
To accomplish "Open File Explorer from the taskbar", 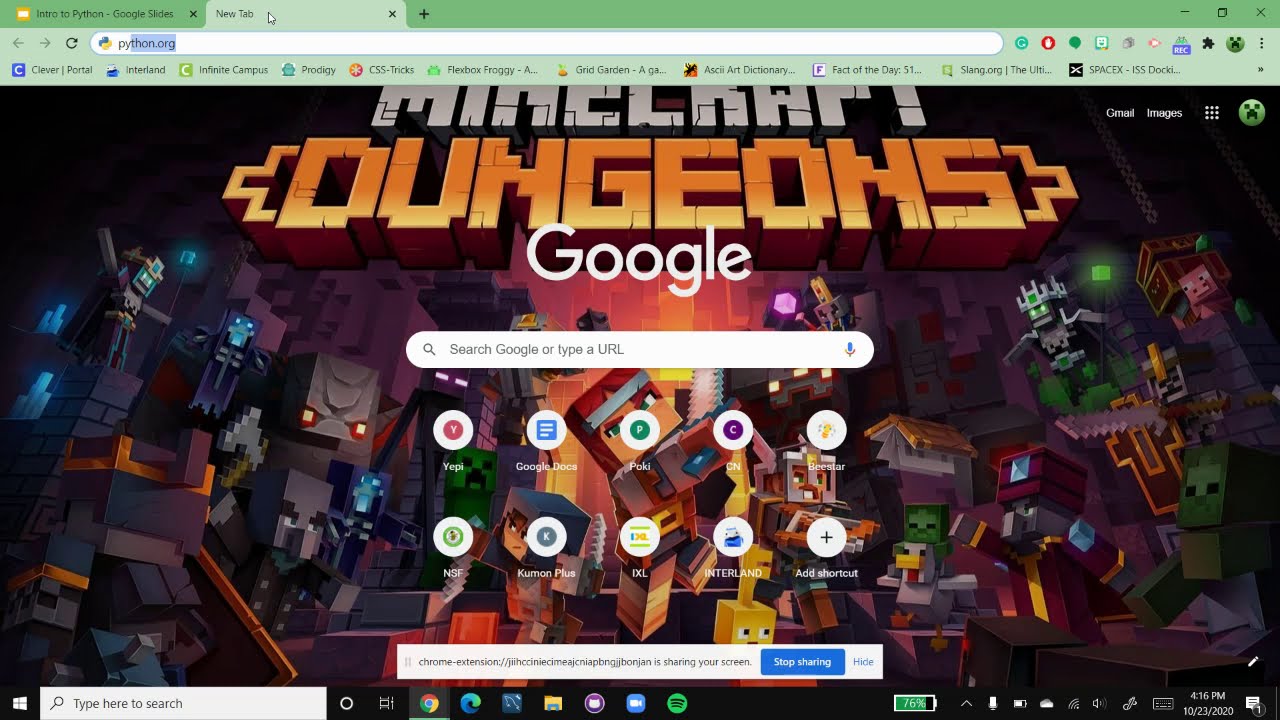I will point(553,703).
